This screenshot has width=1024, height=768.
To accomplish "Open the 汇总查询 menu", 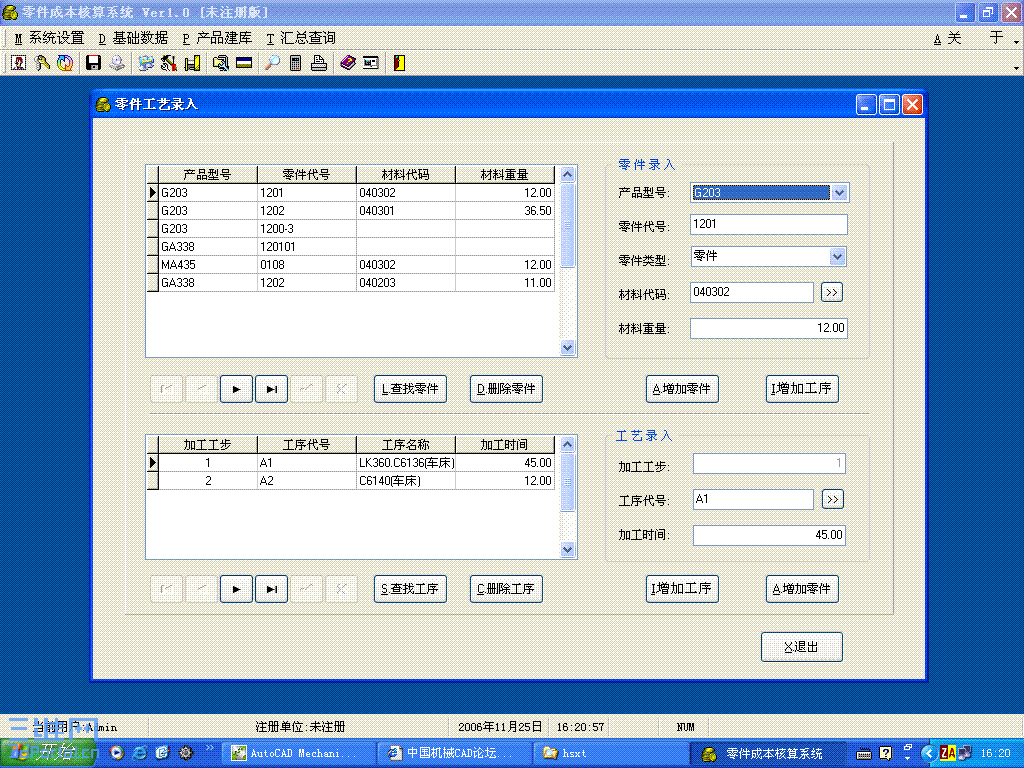I will point(301,38).
